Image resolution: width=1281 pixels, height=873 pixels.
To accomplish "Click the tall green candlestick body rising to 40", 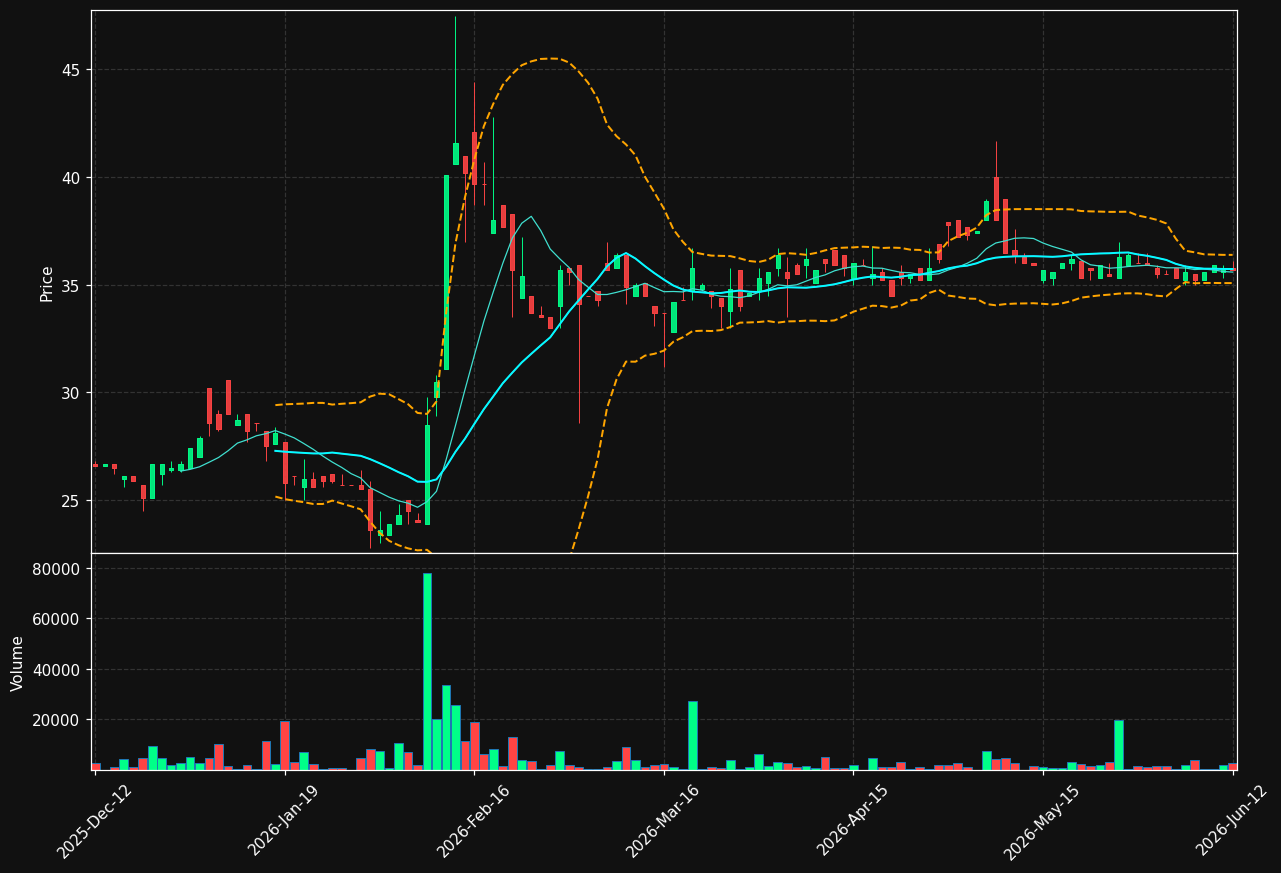I will click(446, 273).
